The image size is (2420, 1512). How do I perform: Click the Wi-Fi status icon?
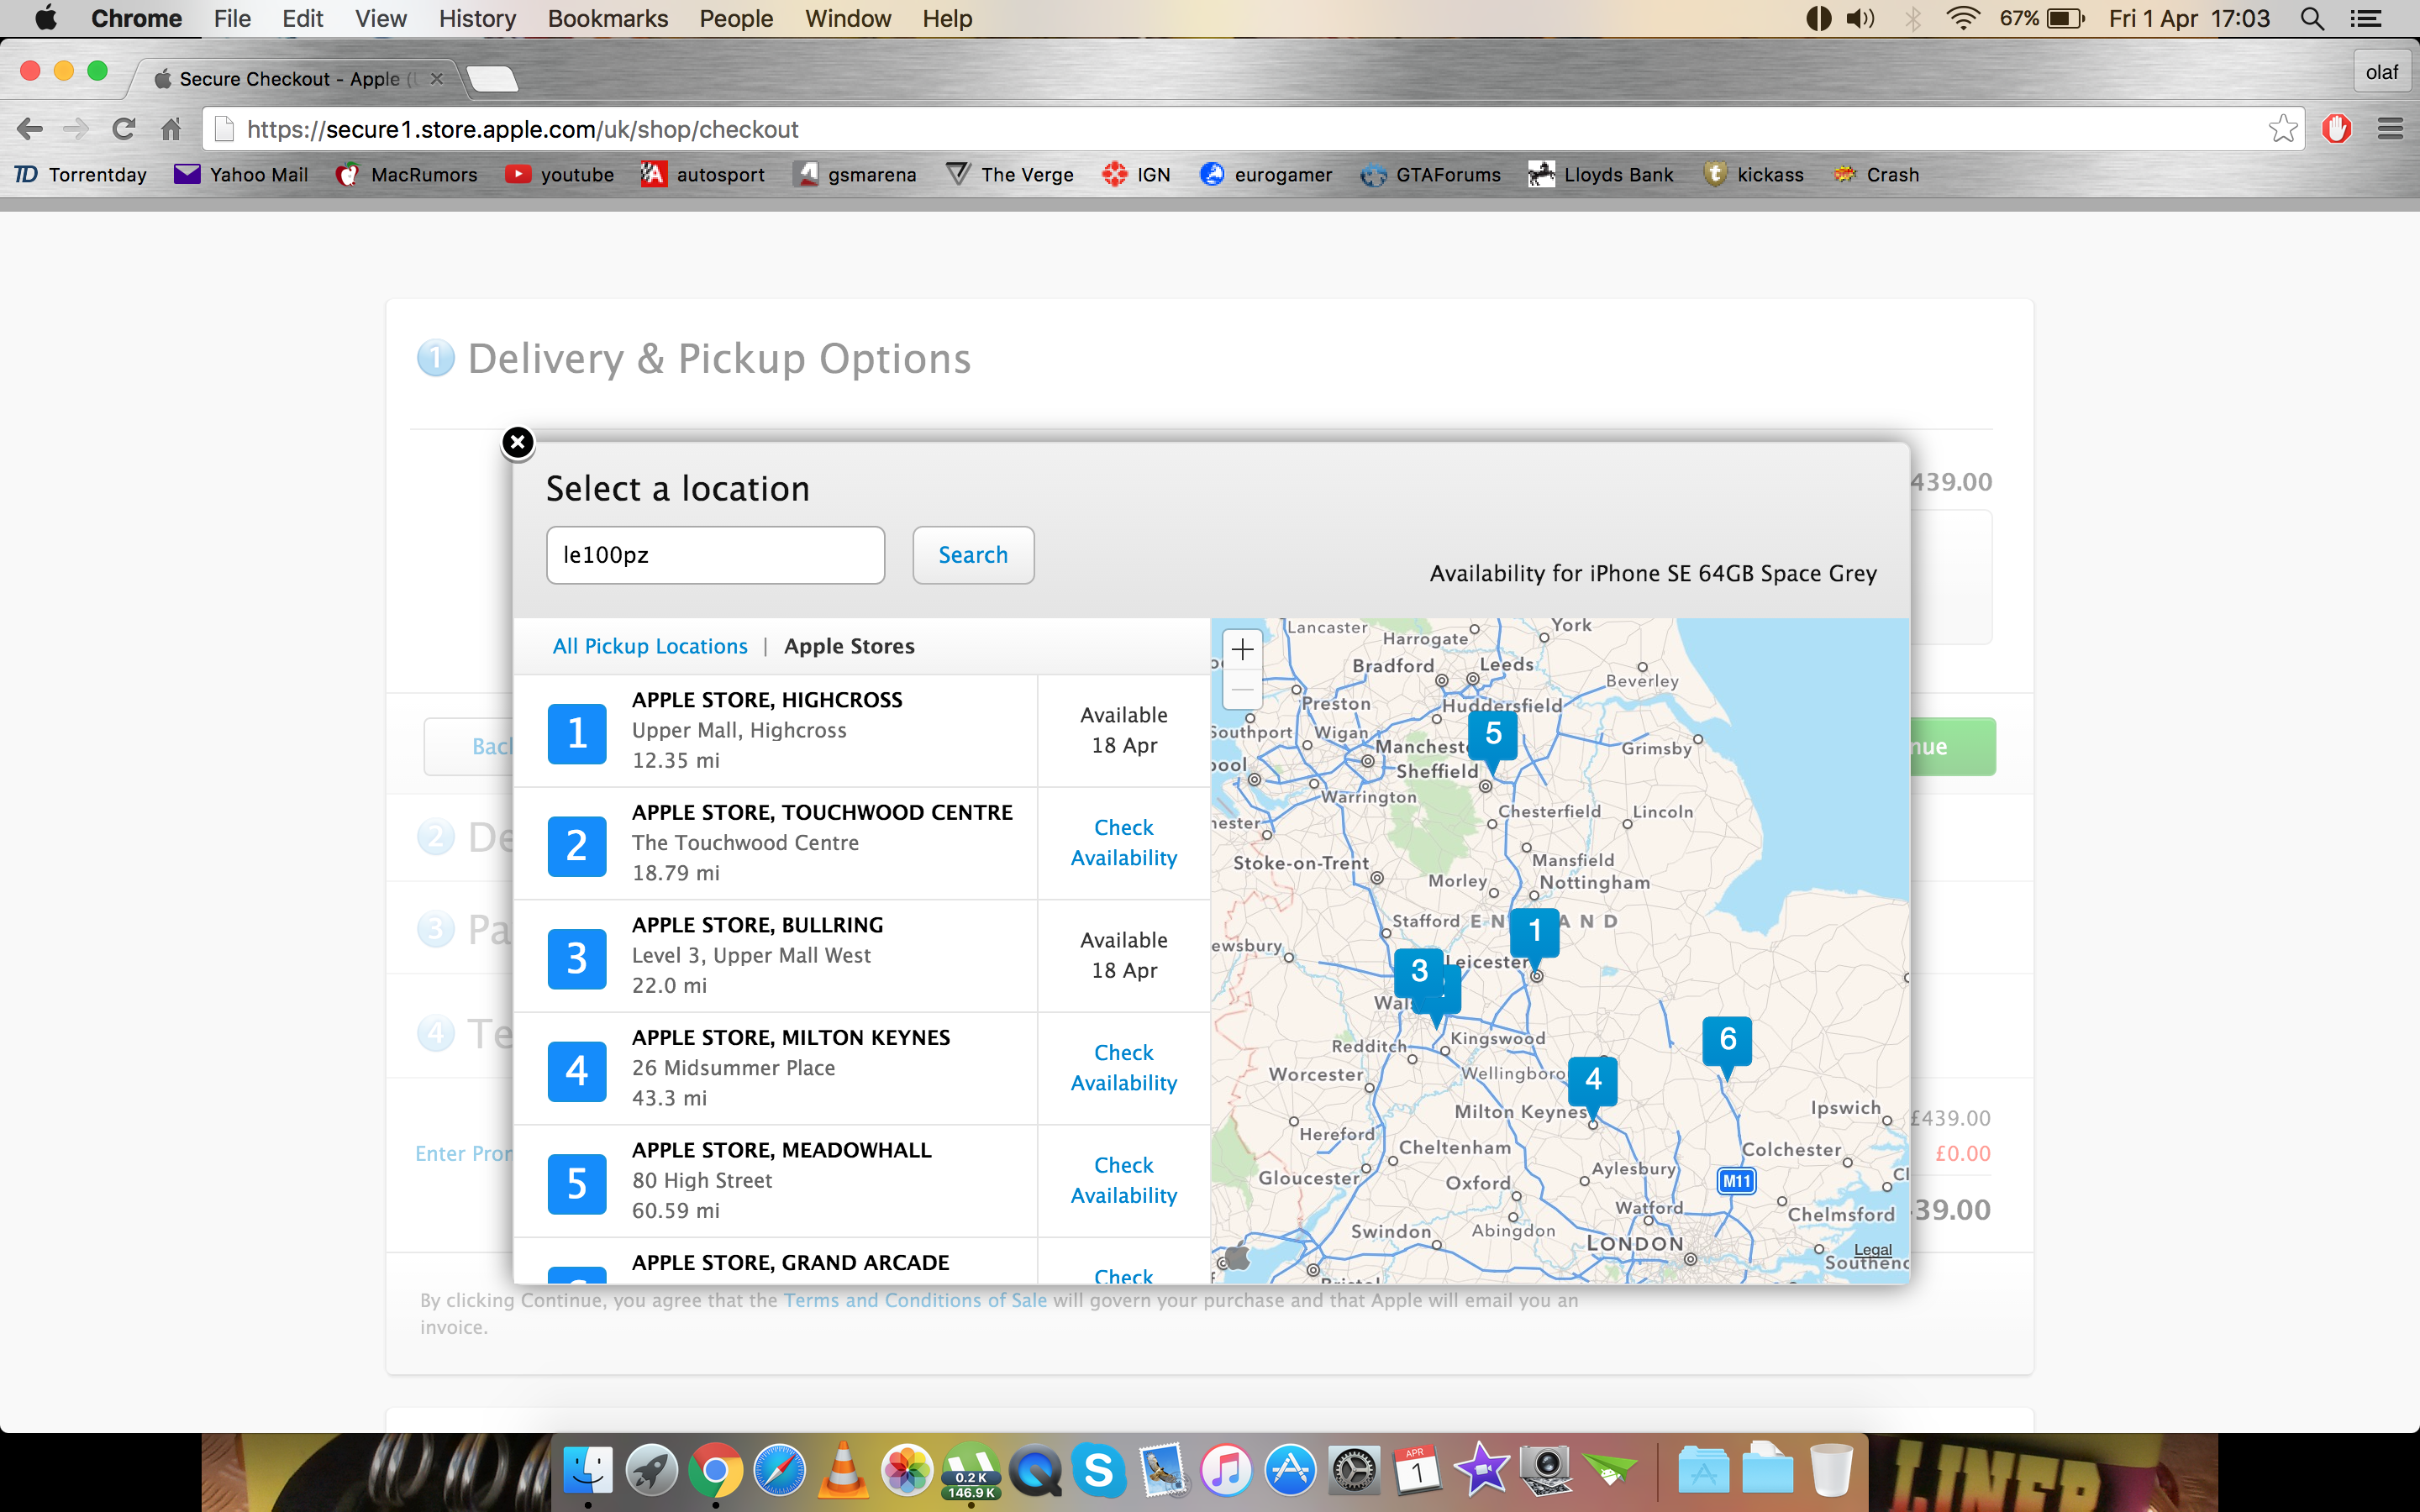tap(1963, 18)
